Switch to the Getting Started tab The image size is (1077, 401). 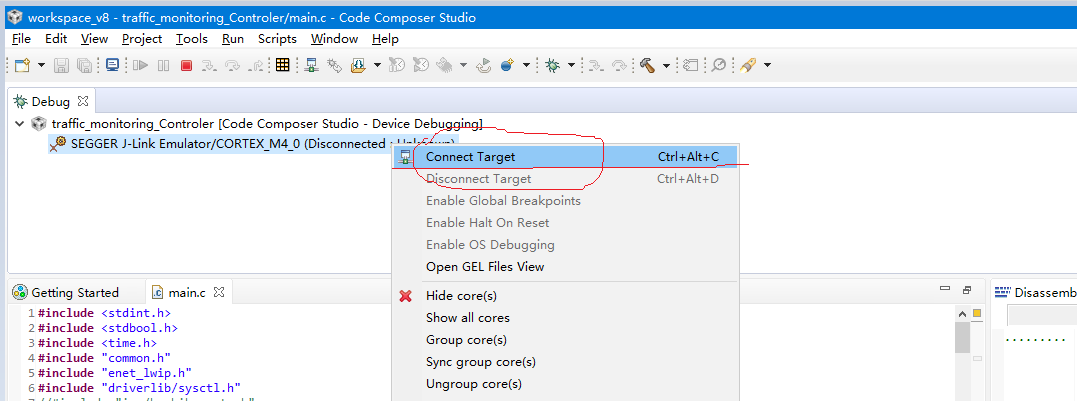point(75,293)
